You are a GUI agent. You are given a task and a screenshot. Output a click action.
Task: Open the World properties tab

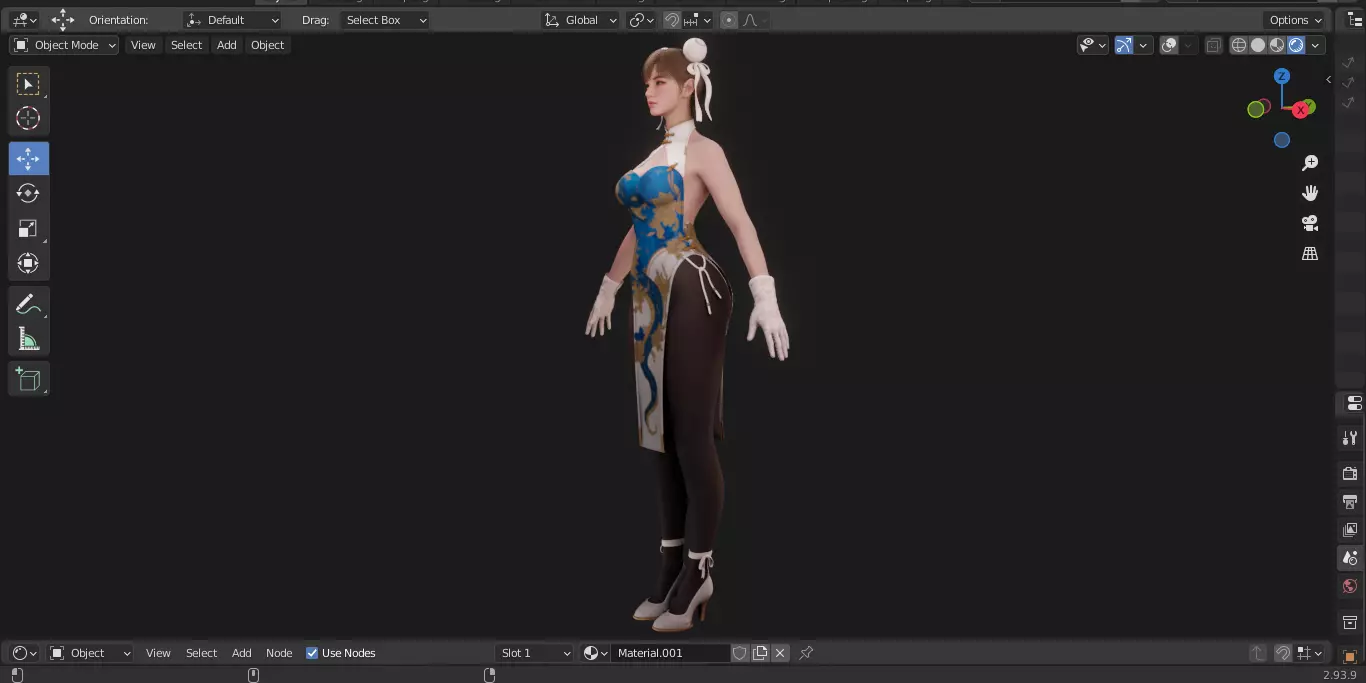[1350, 586]
